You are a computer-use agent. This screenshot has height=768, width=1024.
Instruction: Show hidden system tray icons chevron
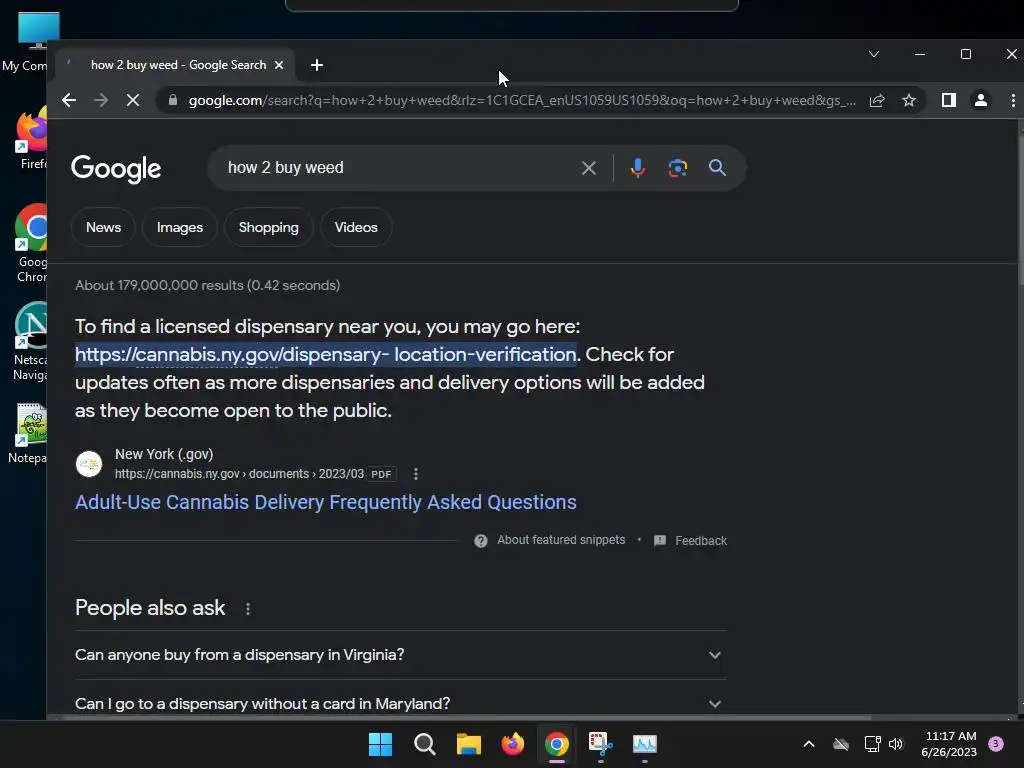pos(808,744)
